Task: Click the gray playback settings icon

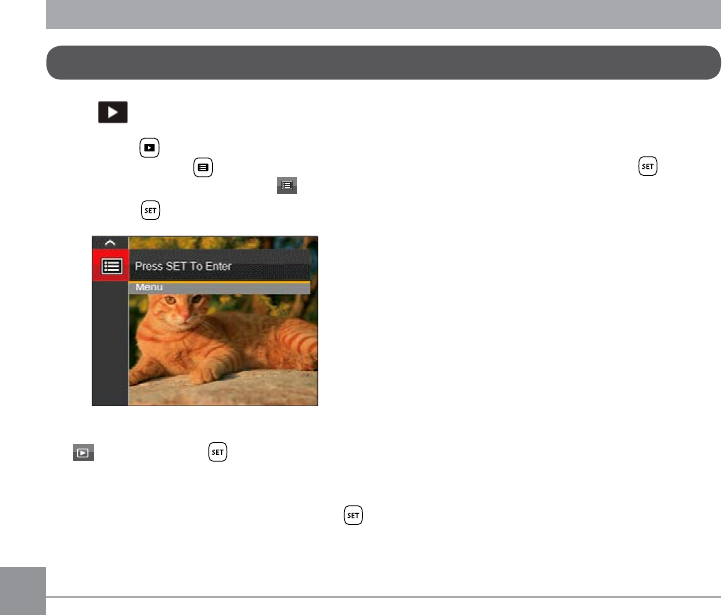Action: 83,453
